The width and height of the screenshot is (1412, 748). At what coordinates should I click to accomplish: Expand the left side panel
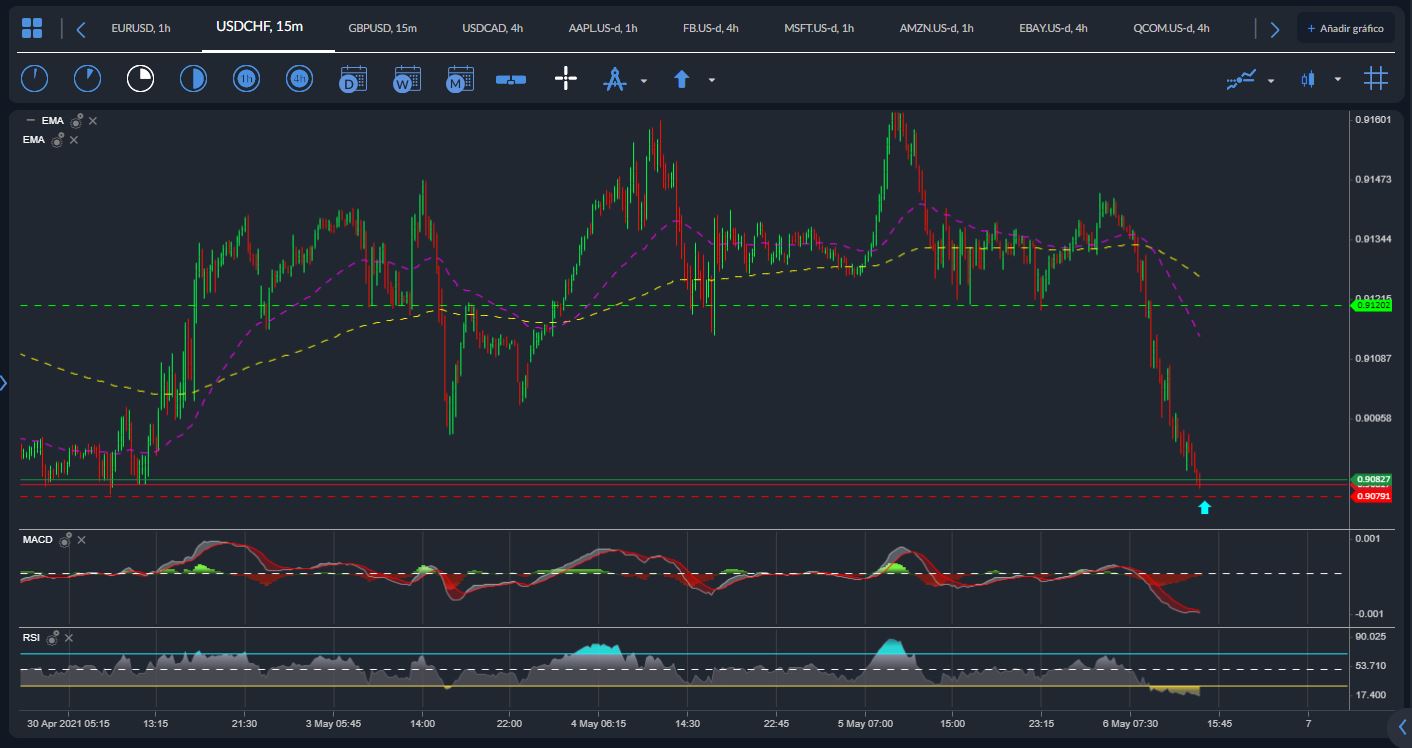4,382
